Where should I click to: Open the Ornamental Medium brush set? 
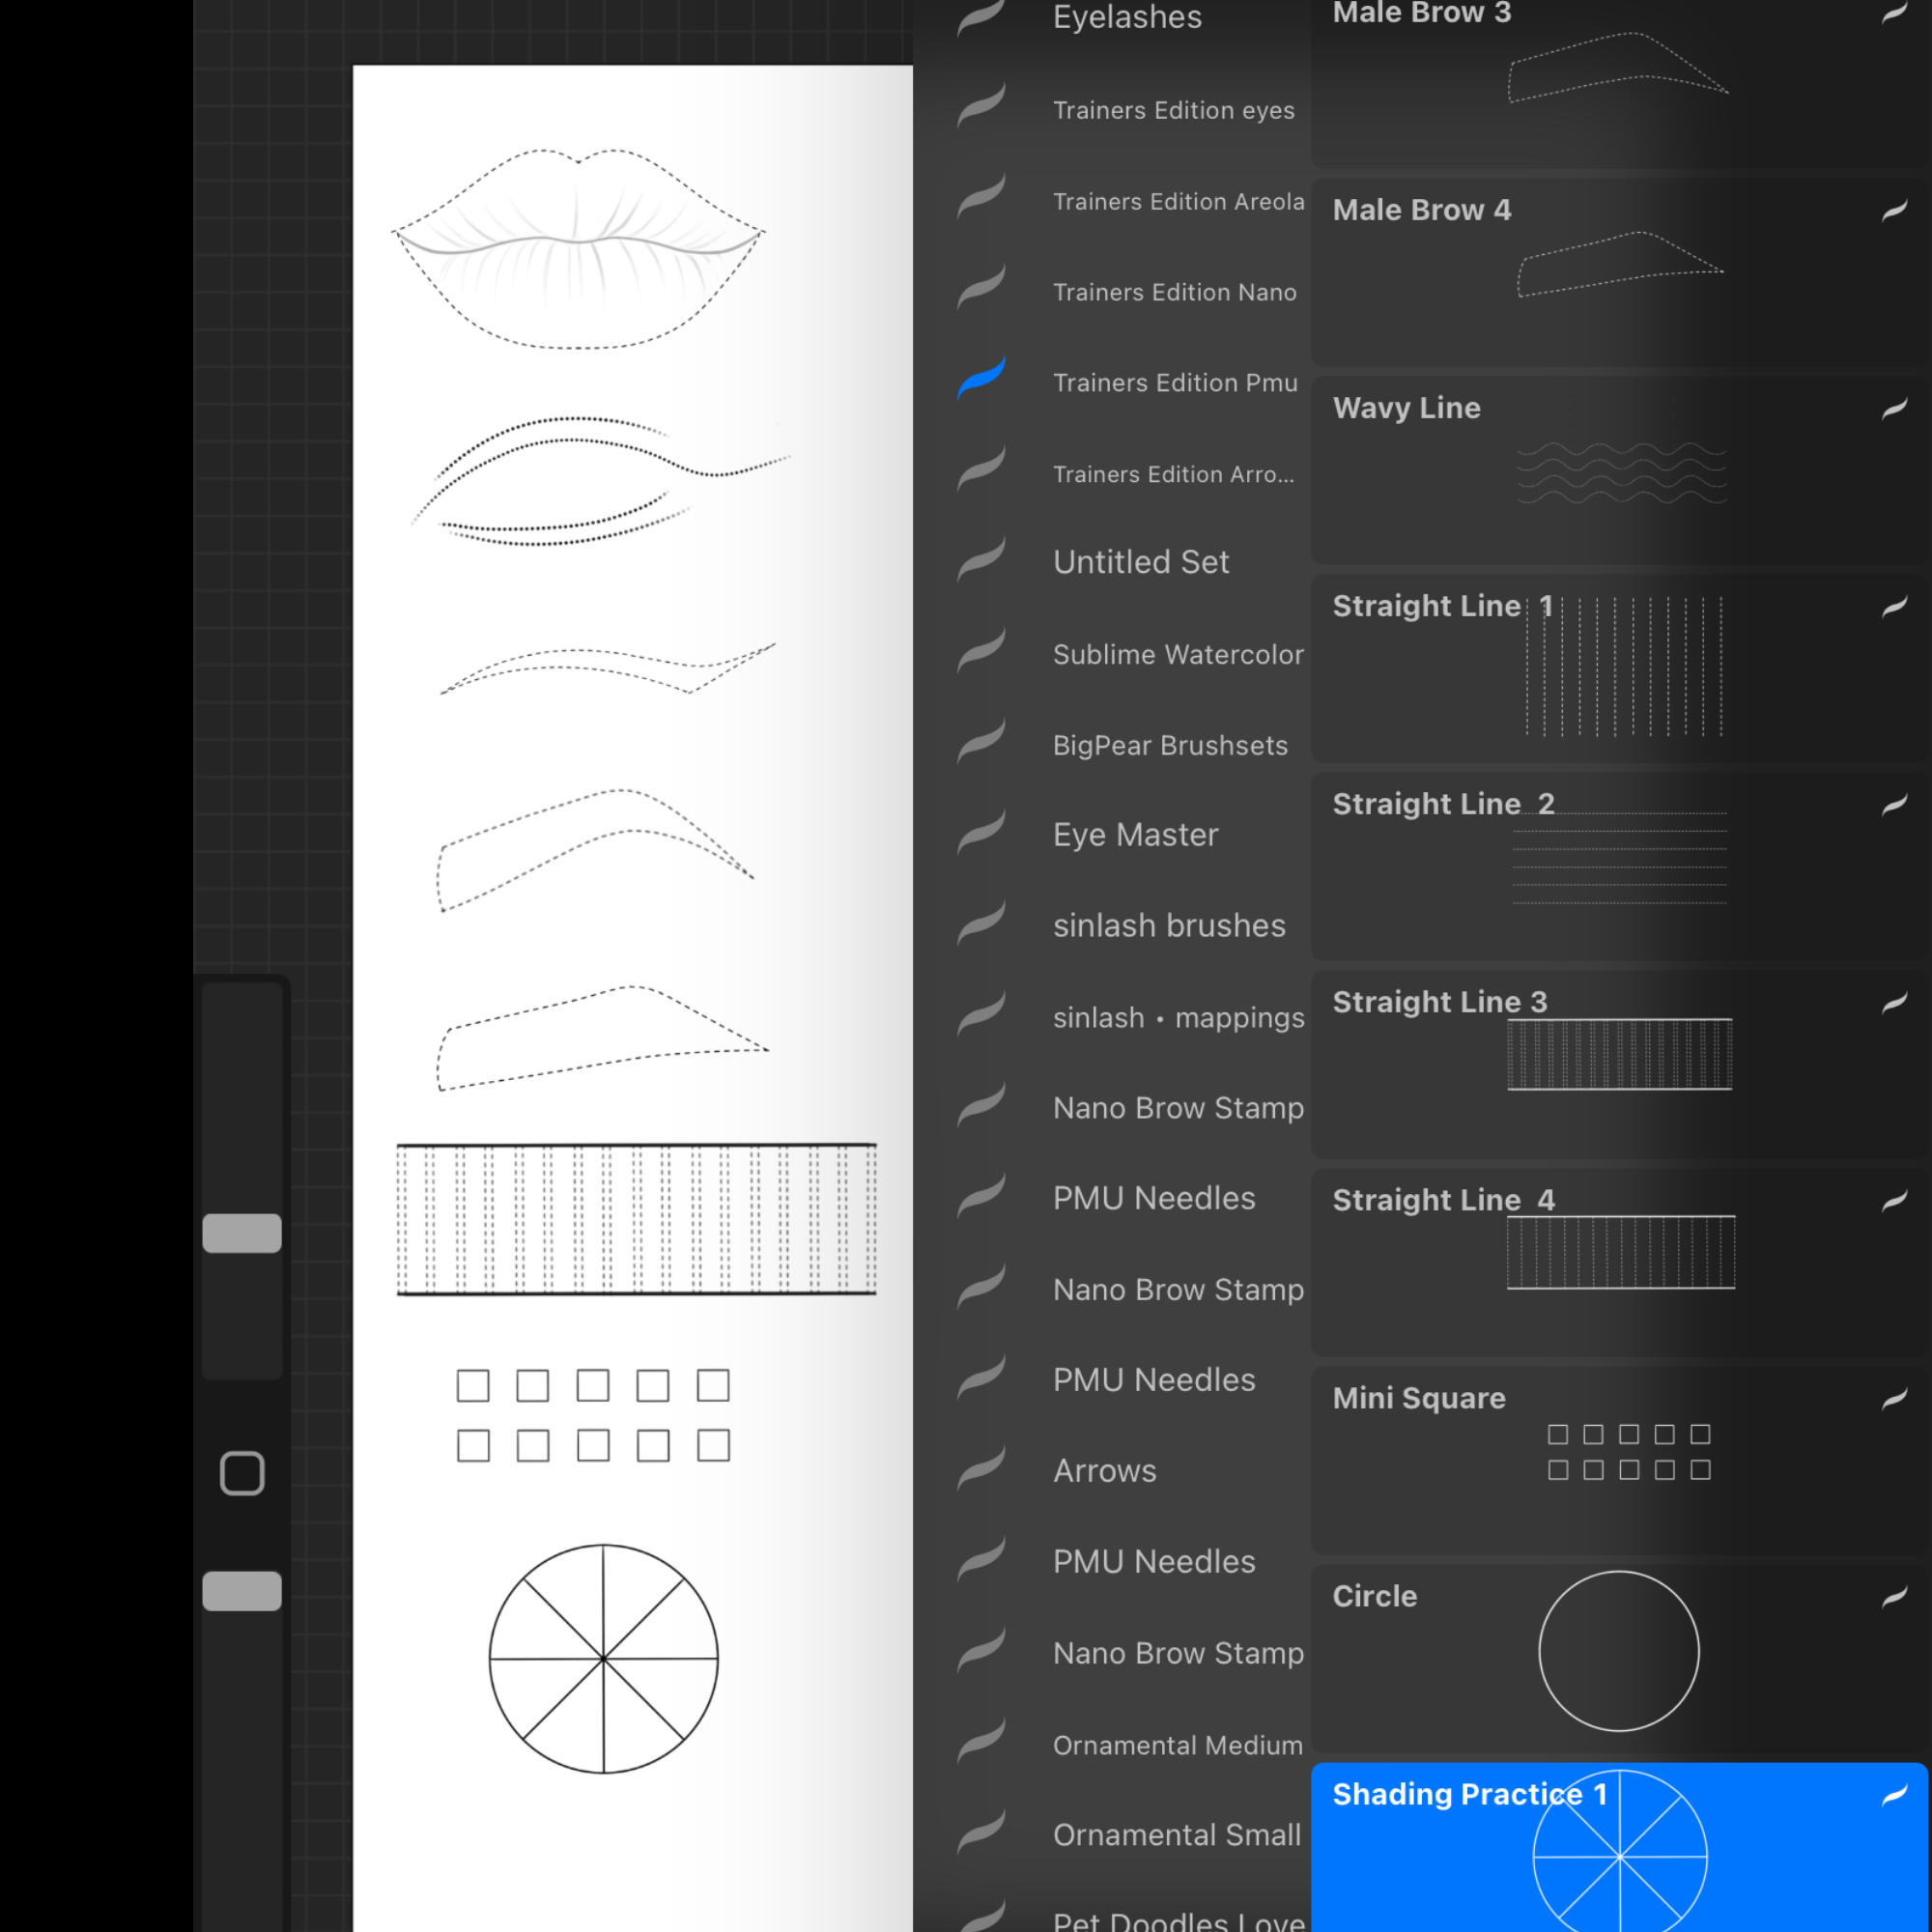(x=1177, y=1745)
